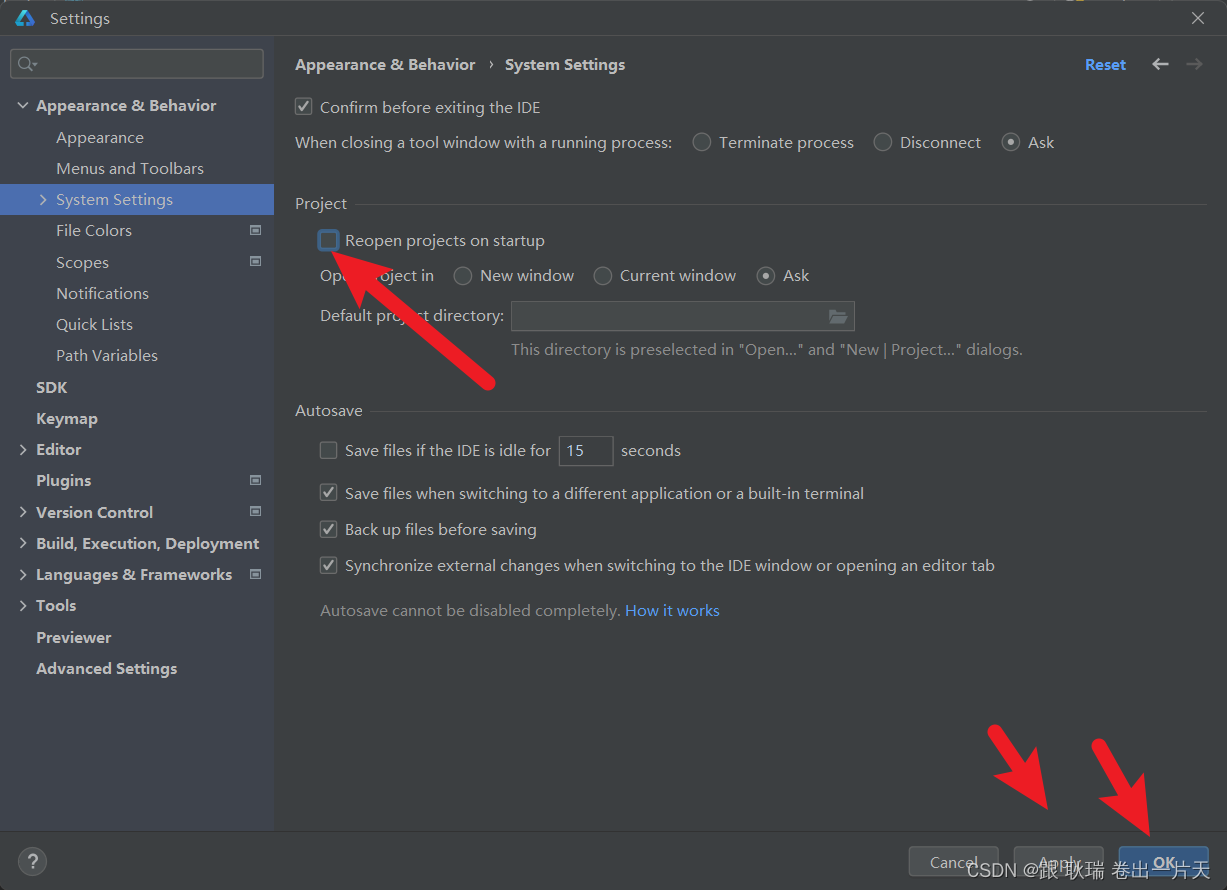Toggle Confirm before exiting the IDE

pos(304,107)
